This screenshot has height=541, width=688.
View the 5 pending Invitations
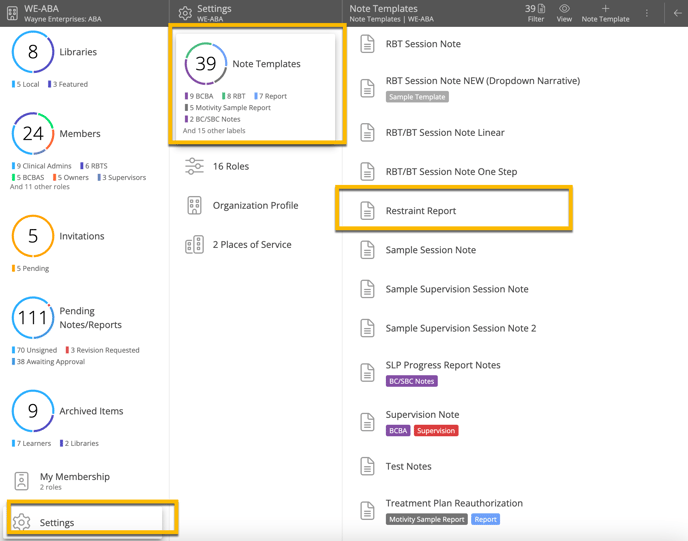(33, 237)
